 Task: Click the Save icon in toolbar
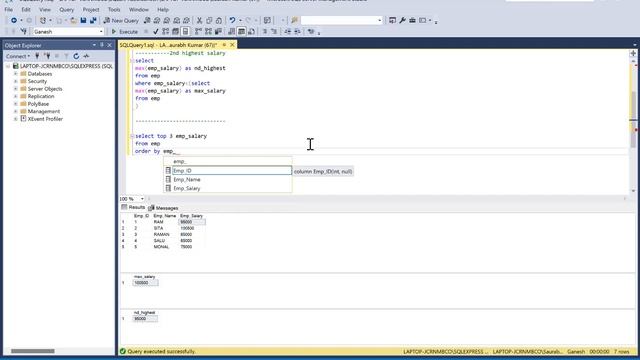[83, 20]
